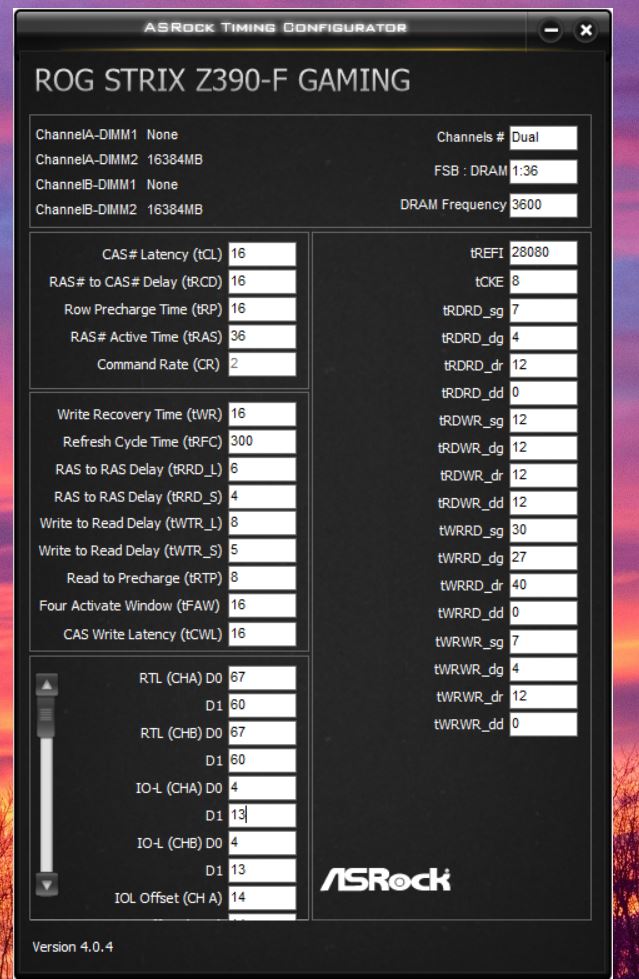
Task: Click the RTL (CHB) D0 field
Action: pyautogui.click(x=262, y=732)
